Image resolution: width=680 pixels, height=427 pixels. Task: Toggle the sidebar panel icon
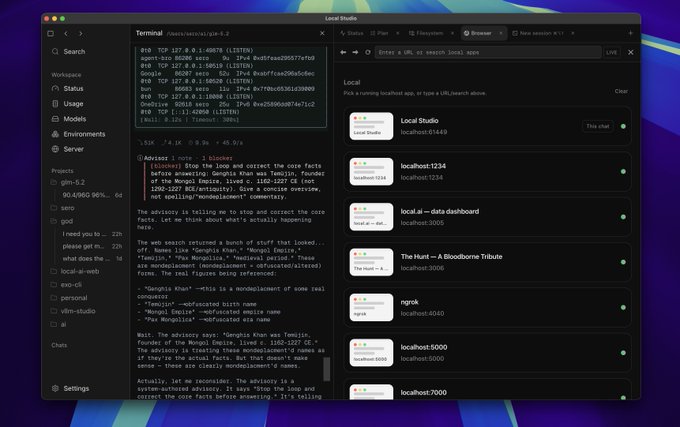click(51, 33)
